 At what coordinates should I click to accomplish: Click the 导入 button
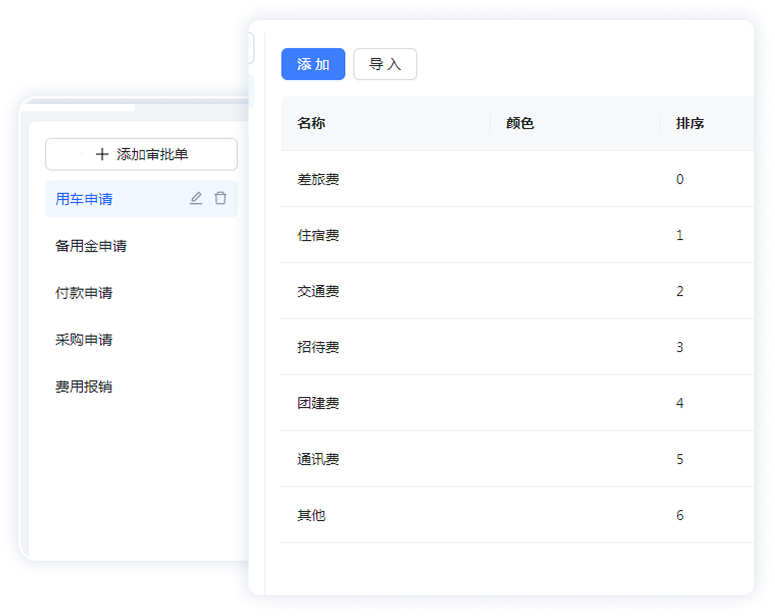tap(385, 64)
